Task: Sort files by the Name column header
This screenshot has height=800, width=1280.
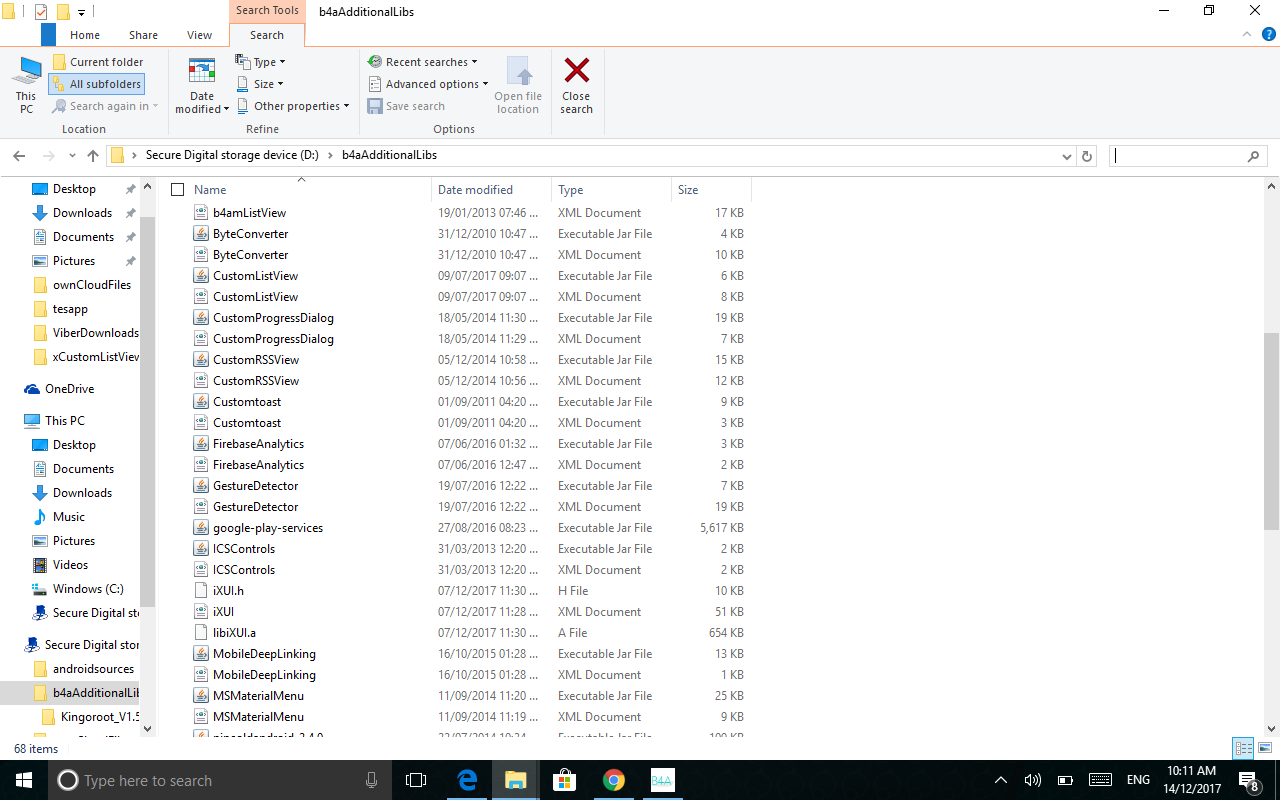Action: (310, 190)
